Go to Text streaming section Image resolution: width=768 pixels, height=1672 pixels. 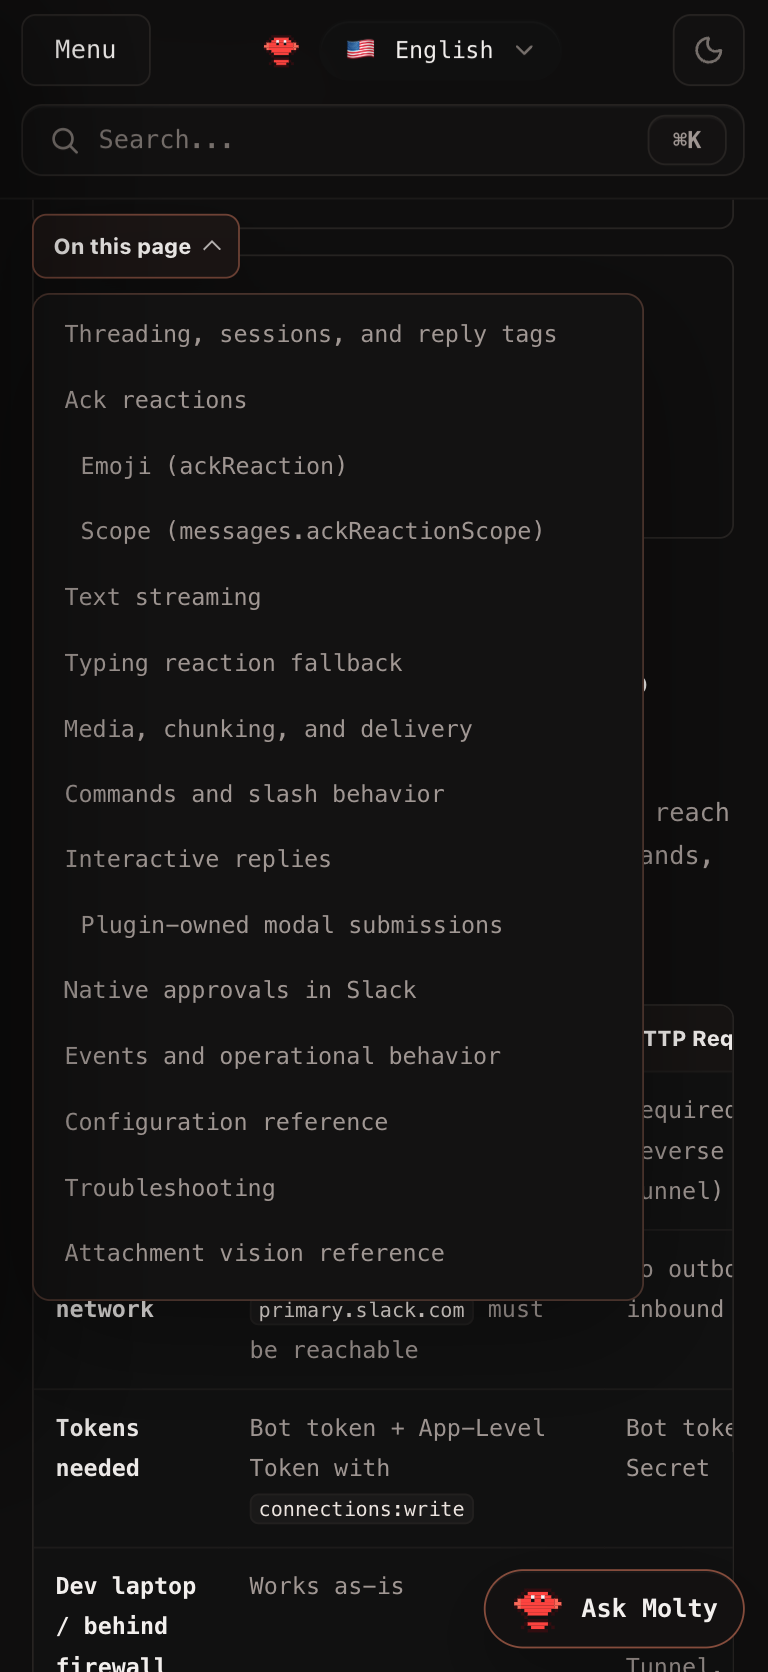click(163, 597)
